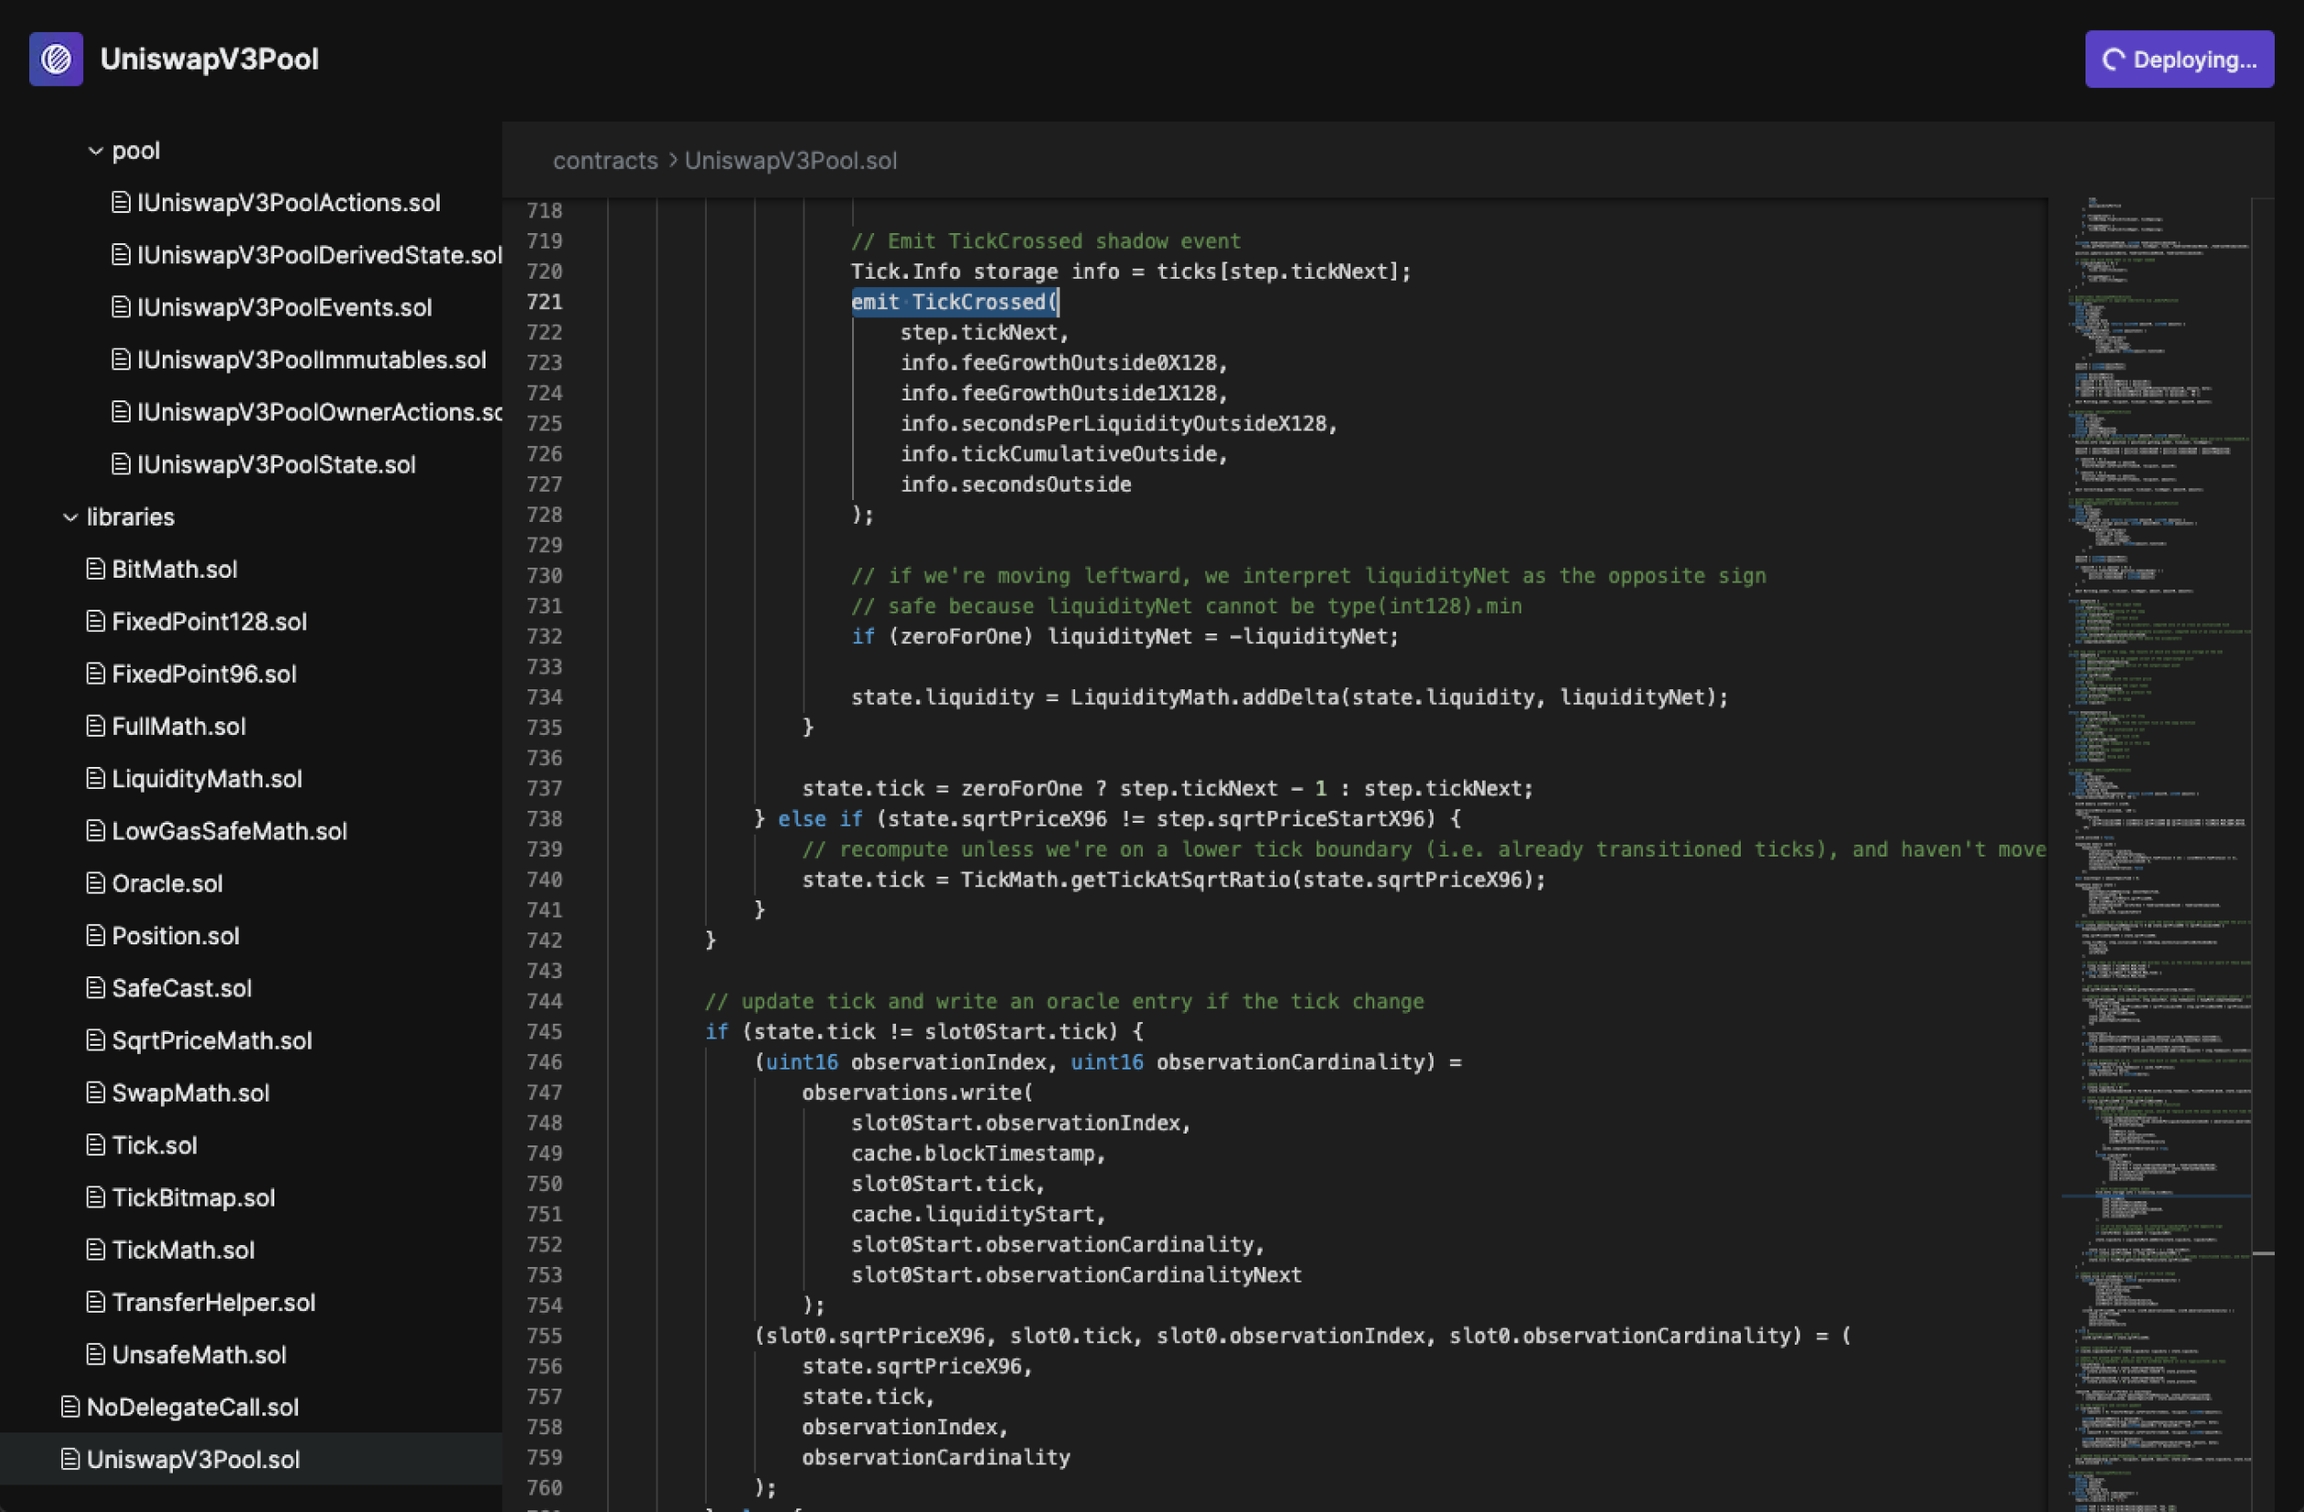Screen dimensions: 2304x1512
Task: Click the code minimap overview
Action: (x=2158, y=855)
